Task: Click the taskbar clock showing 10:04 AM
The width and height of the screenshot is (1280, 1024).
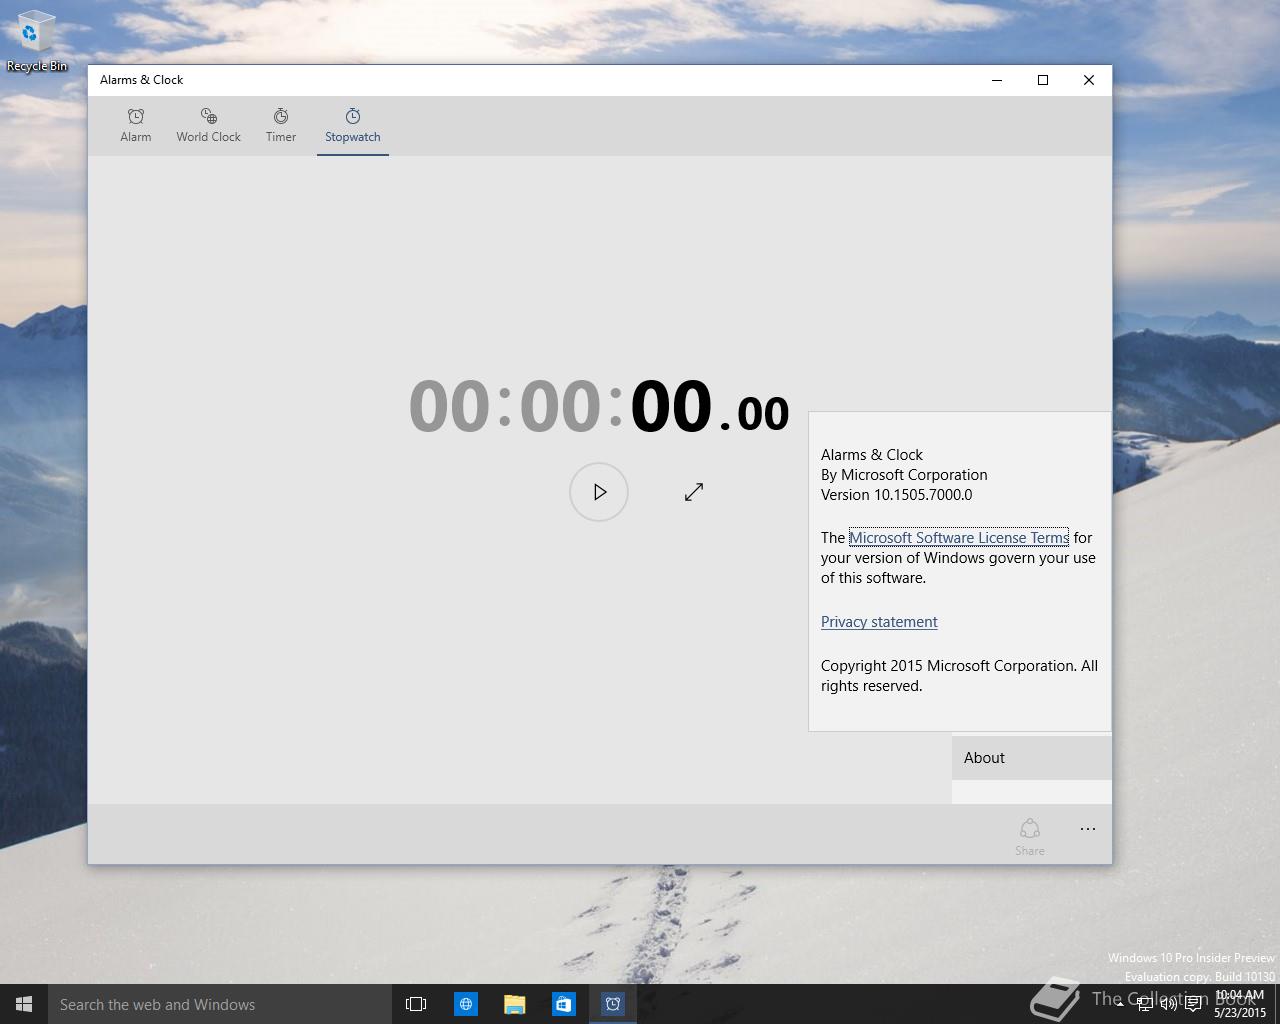Action: click(1240, 1004)
